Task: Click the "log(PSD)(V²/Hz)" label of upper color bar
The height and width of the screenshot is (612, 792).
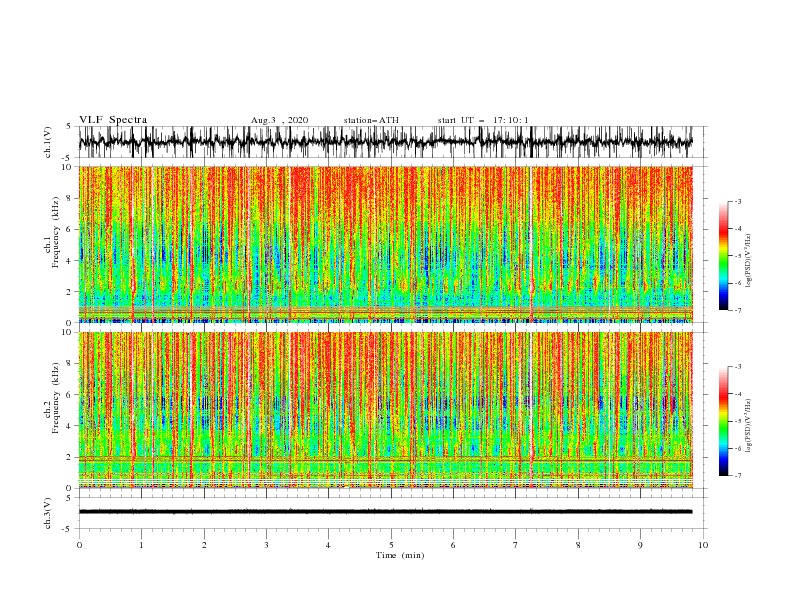Action: (x=749, y=261)
